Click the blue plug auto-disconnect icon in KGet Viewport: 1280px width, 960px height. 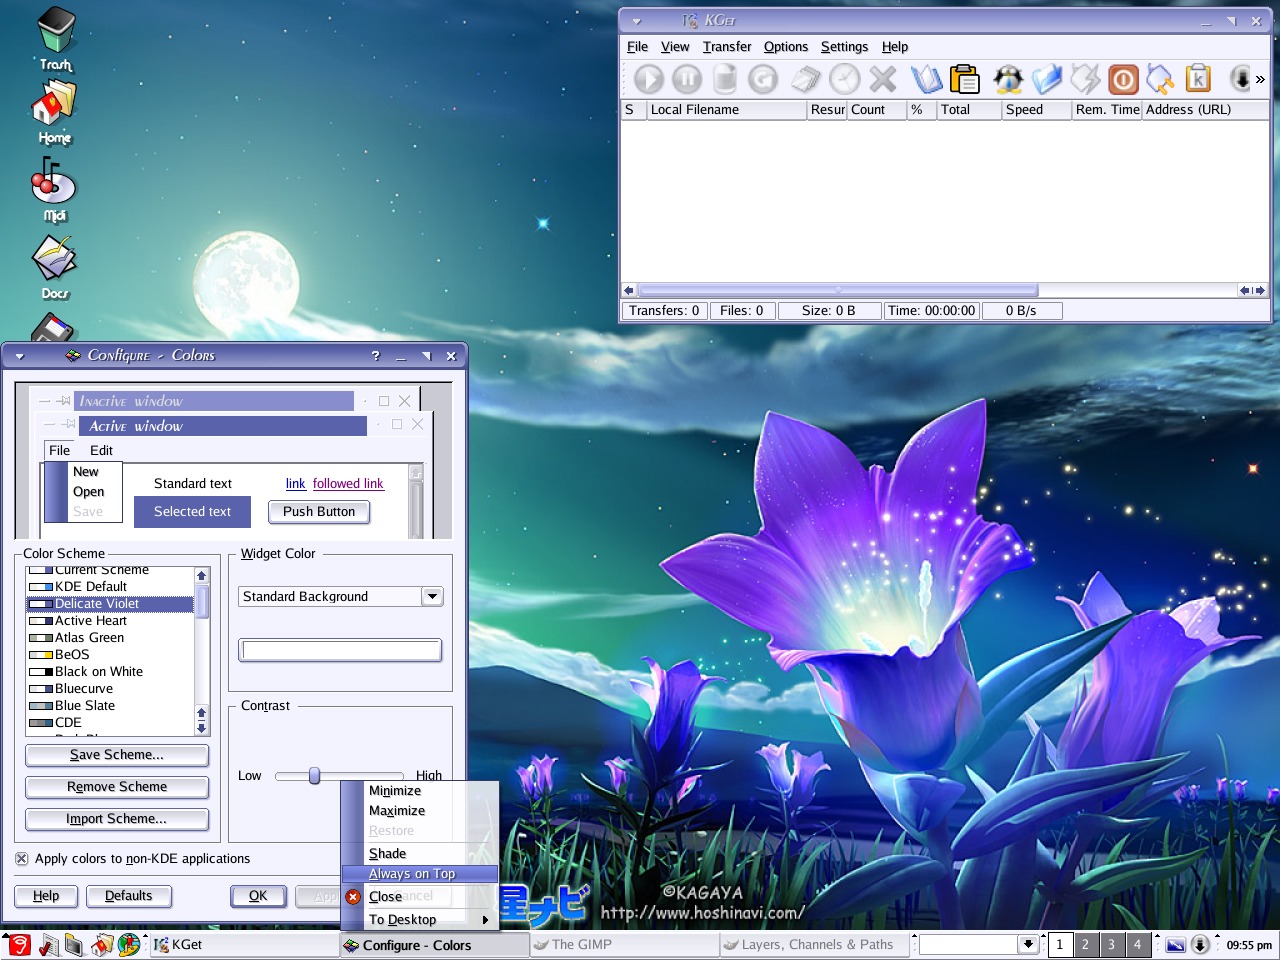click(x=1160, y=79)
